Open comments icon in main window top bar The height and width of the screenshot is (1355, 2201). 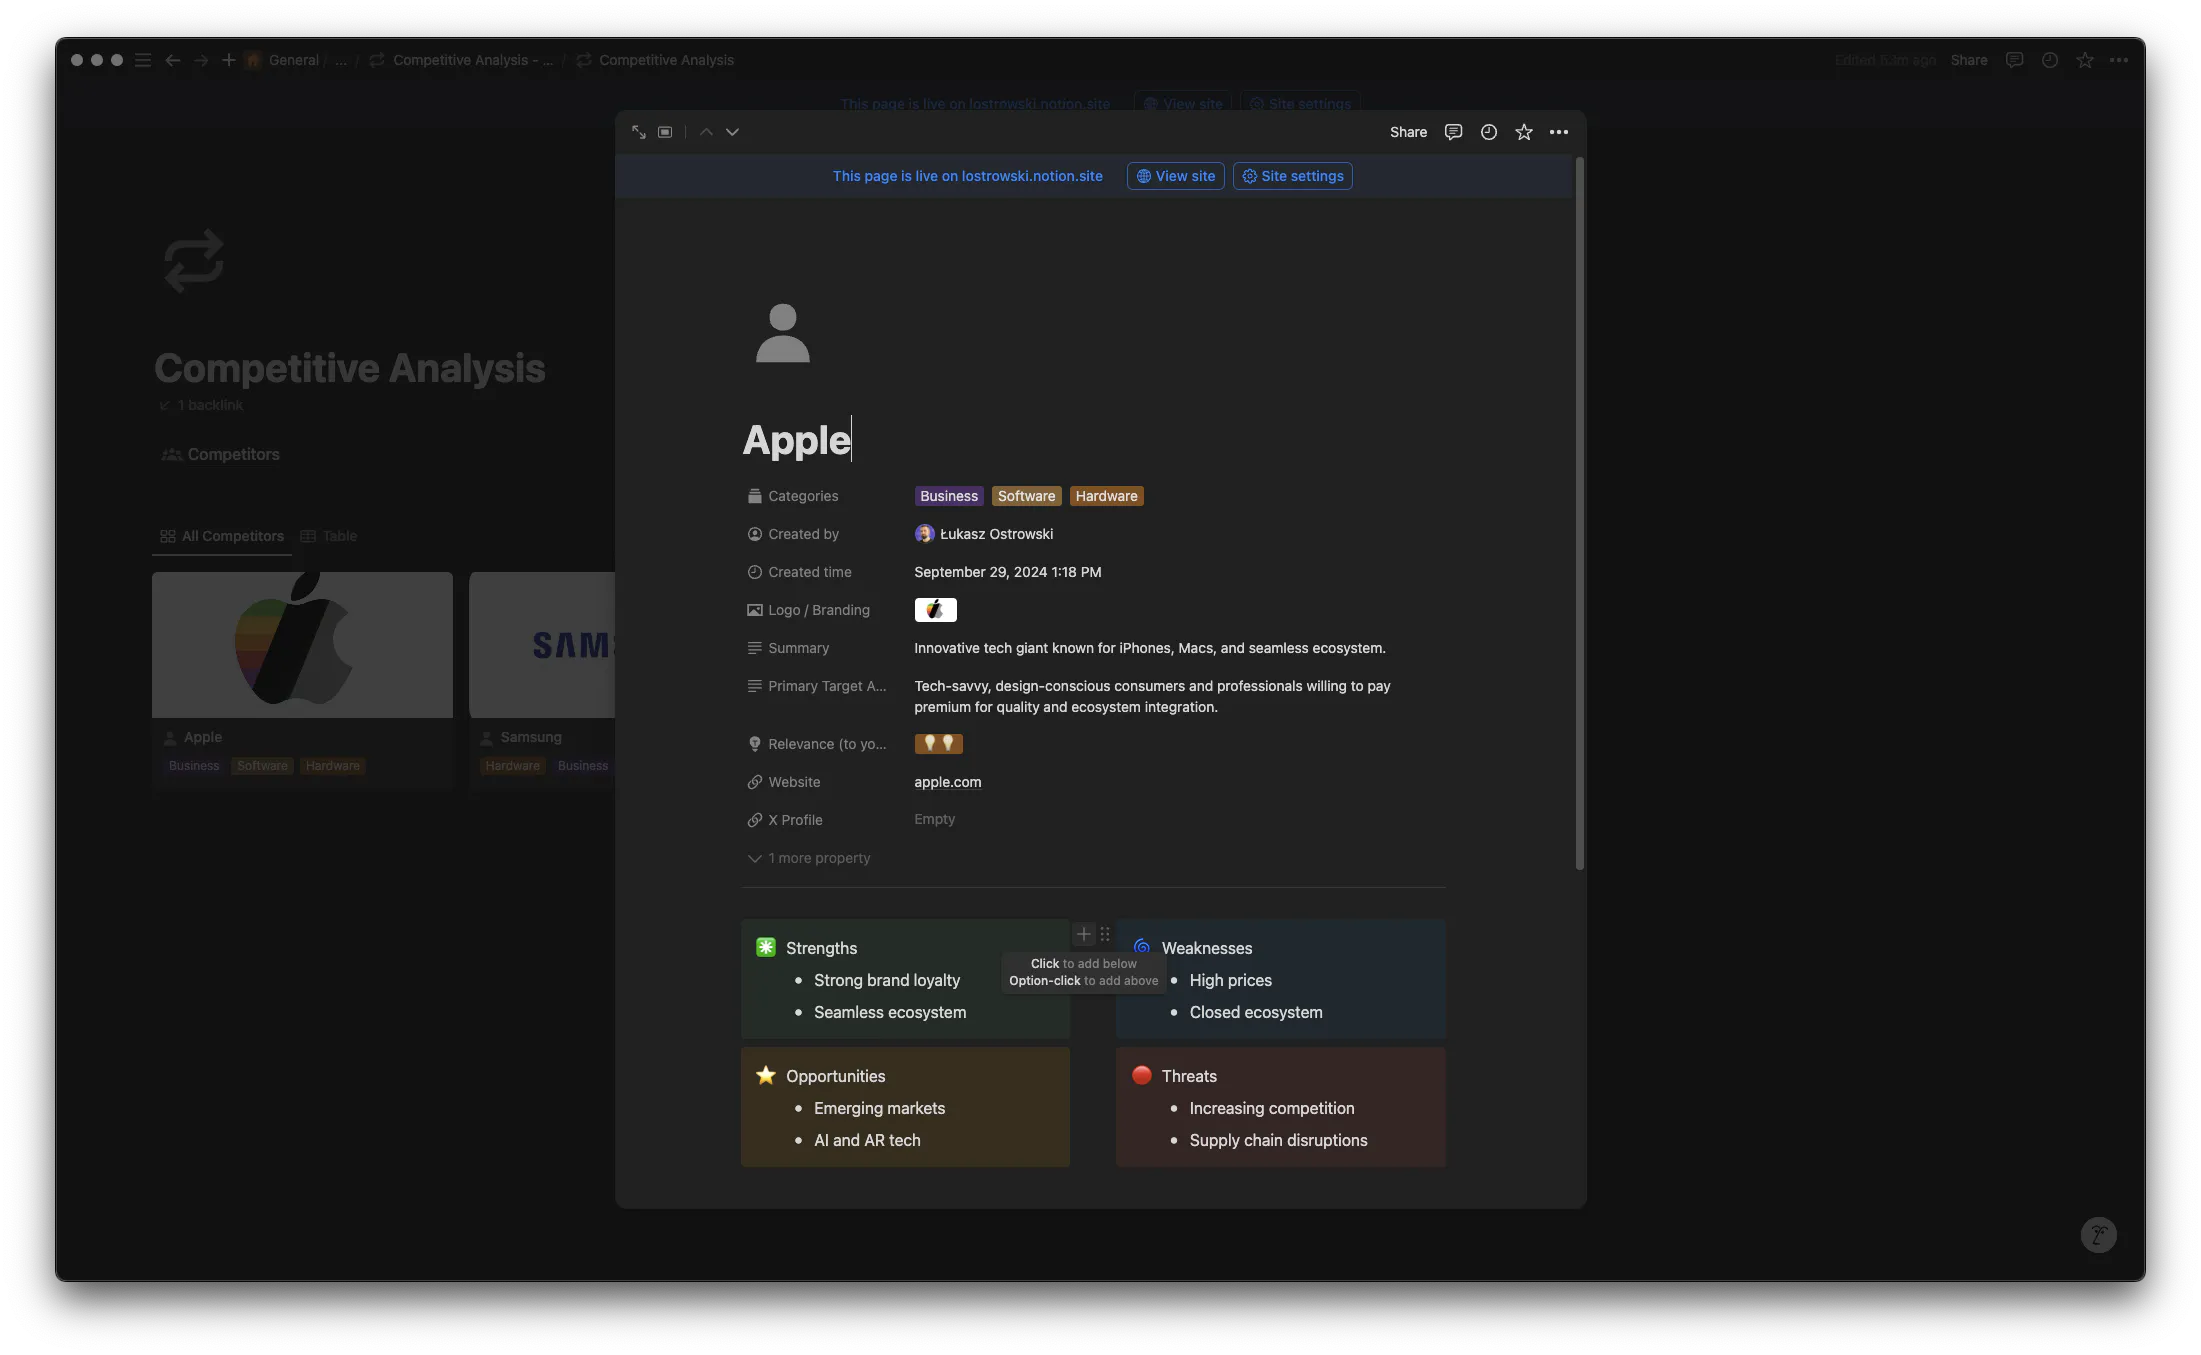pos(2014,60)
